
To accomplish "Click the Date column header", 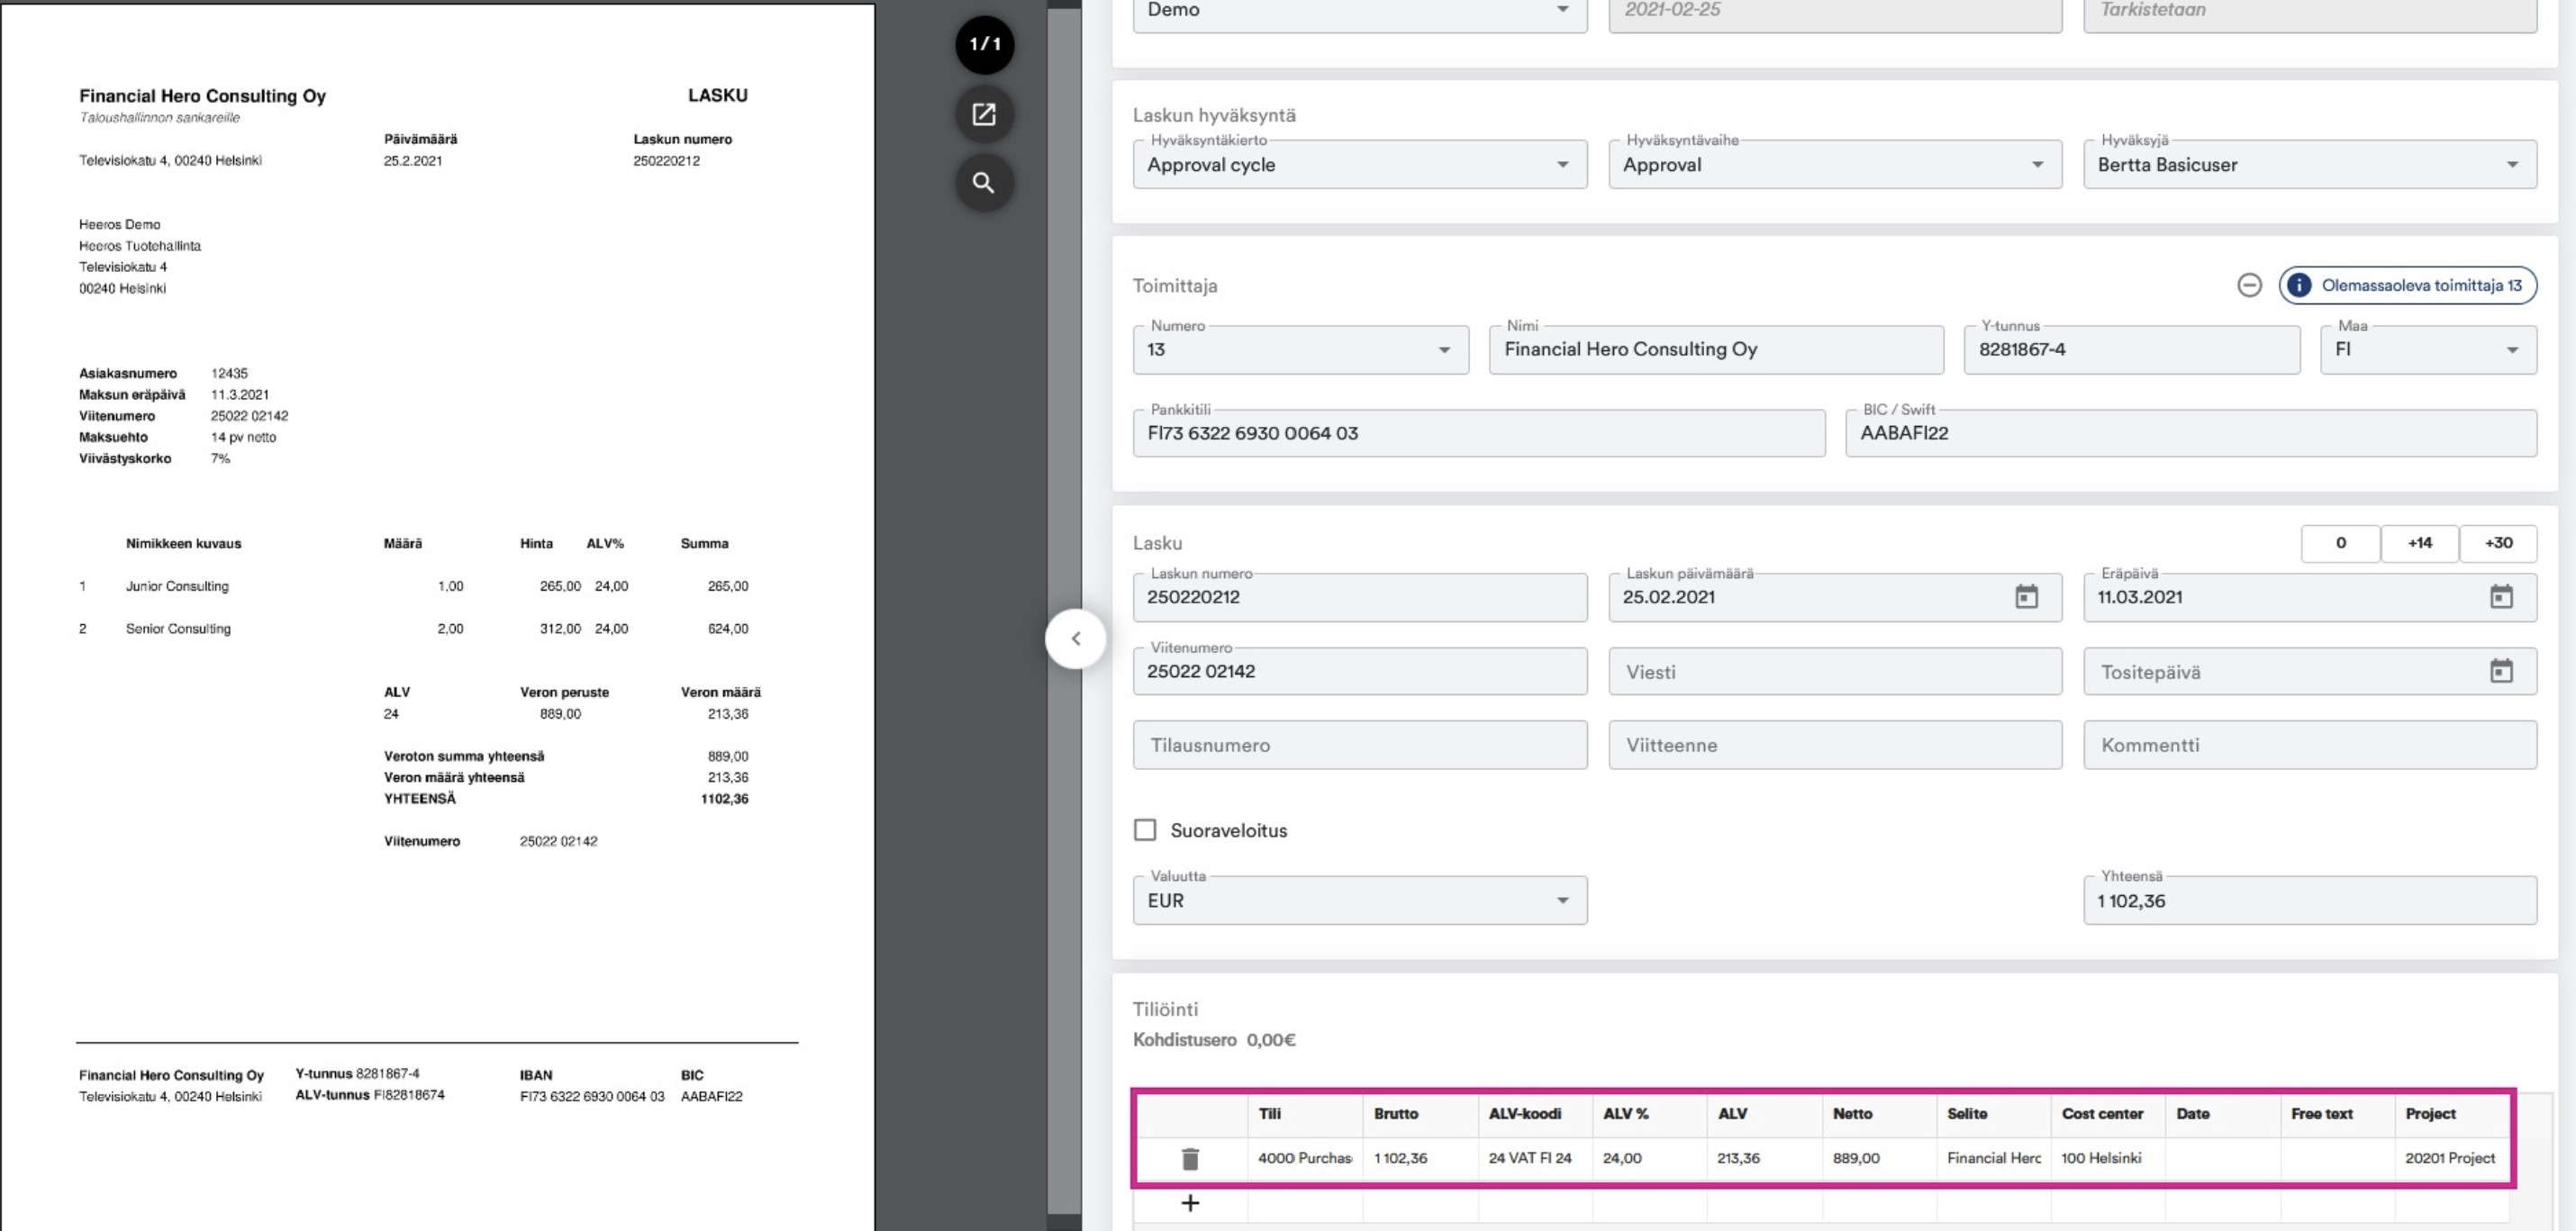I will pos(2222,1114).
